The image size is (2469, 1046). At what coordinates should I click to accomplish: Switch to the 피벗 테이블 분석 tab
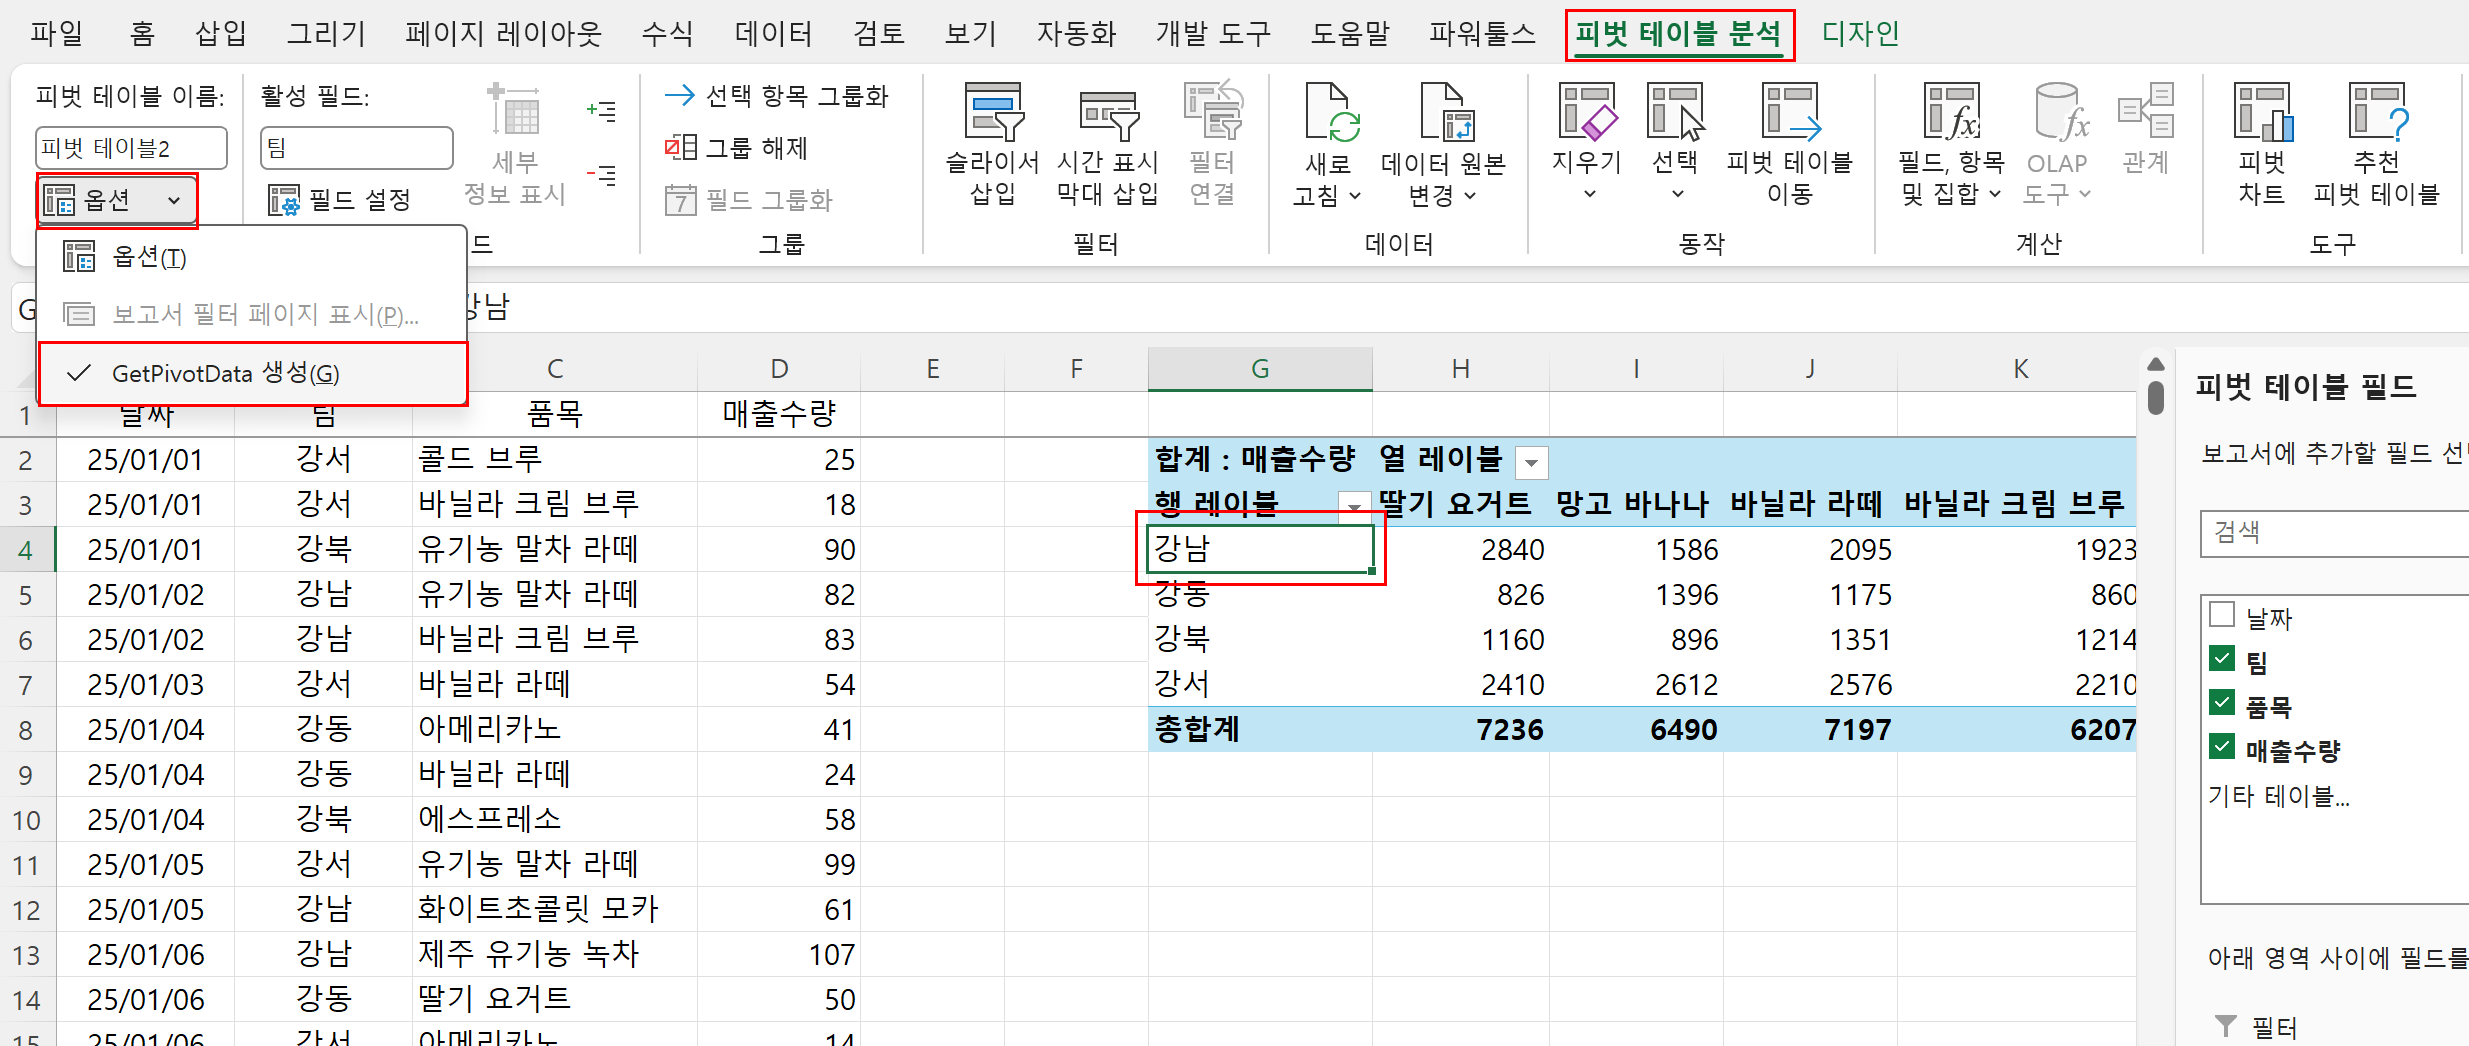[1679, 34]
